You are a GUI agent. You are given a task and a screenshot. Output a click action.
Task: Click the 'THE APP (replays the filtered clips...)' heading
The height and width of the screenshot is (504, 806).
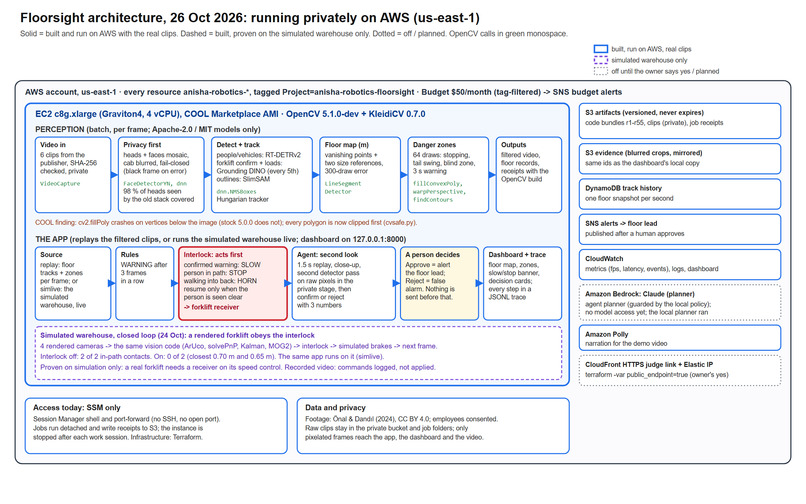click(221, 239)
